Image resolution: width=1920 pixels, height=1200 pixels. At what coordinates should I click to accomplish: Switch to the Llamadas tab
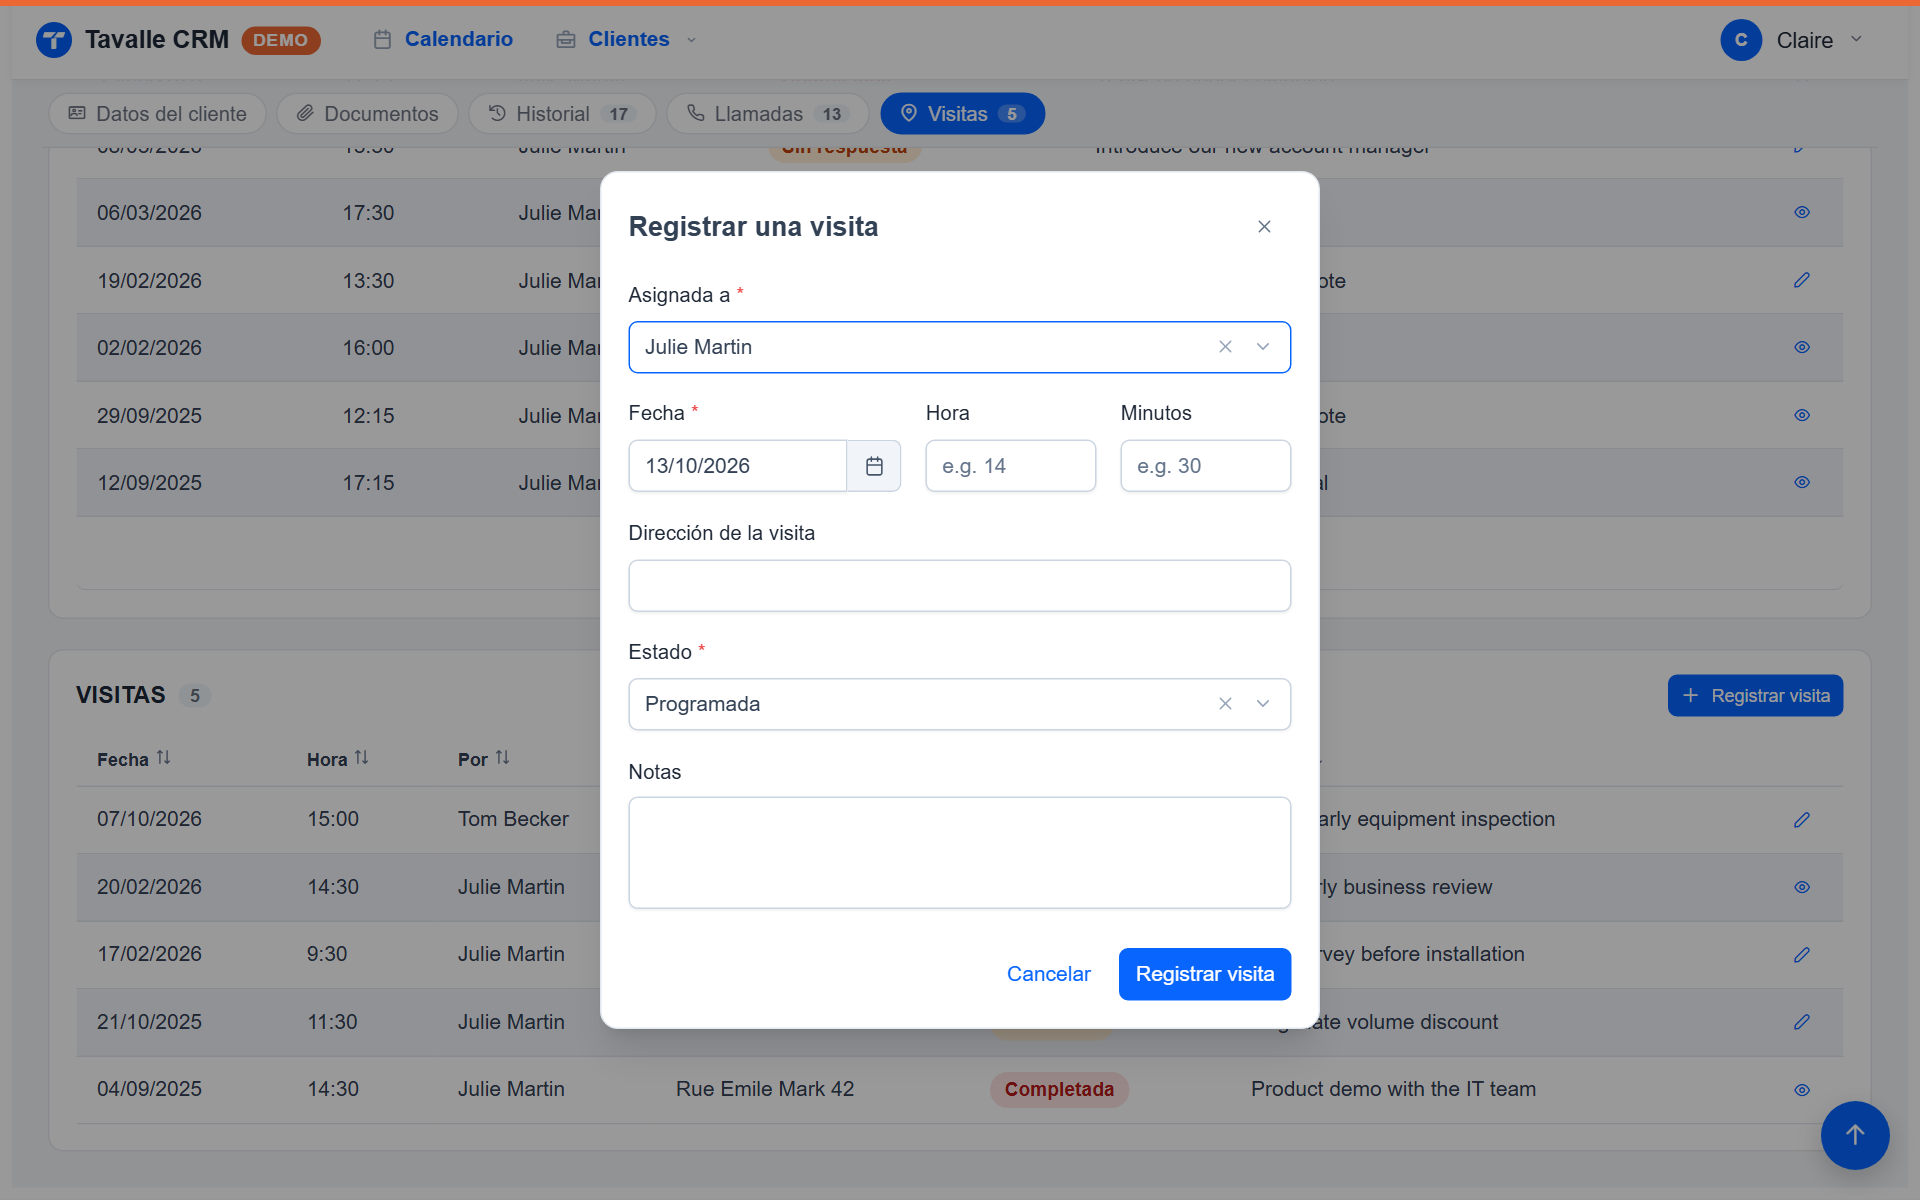click(767, 114)
